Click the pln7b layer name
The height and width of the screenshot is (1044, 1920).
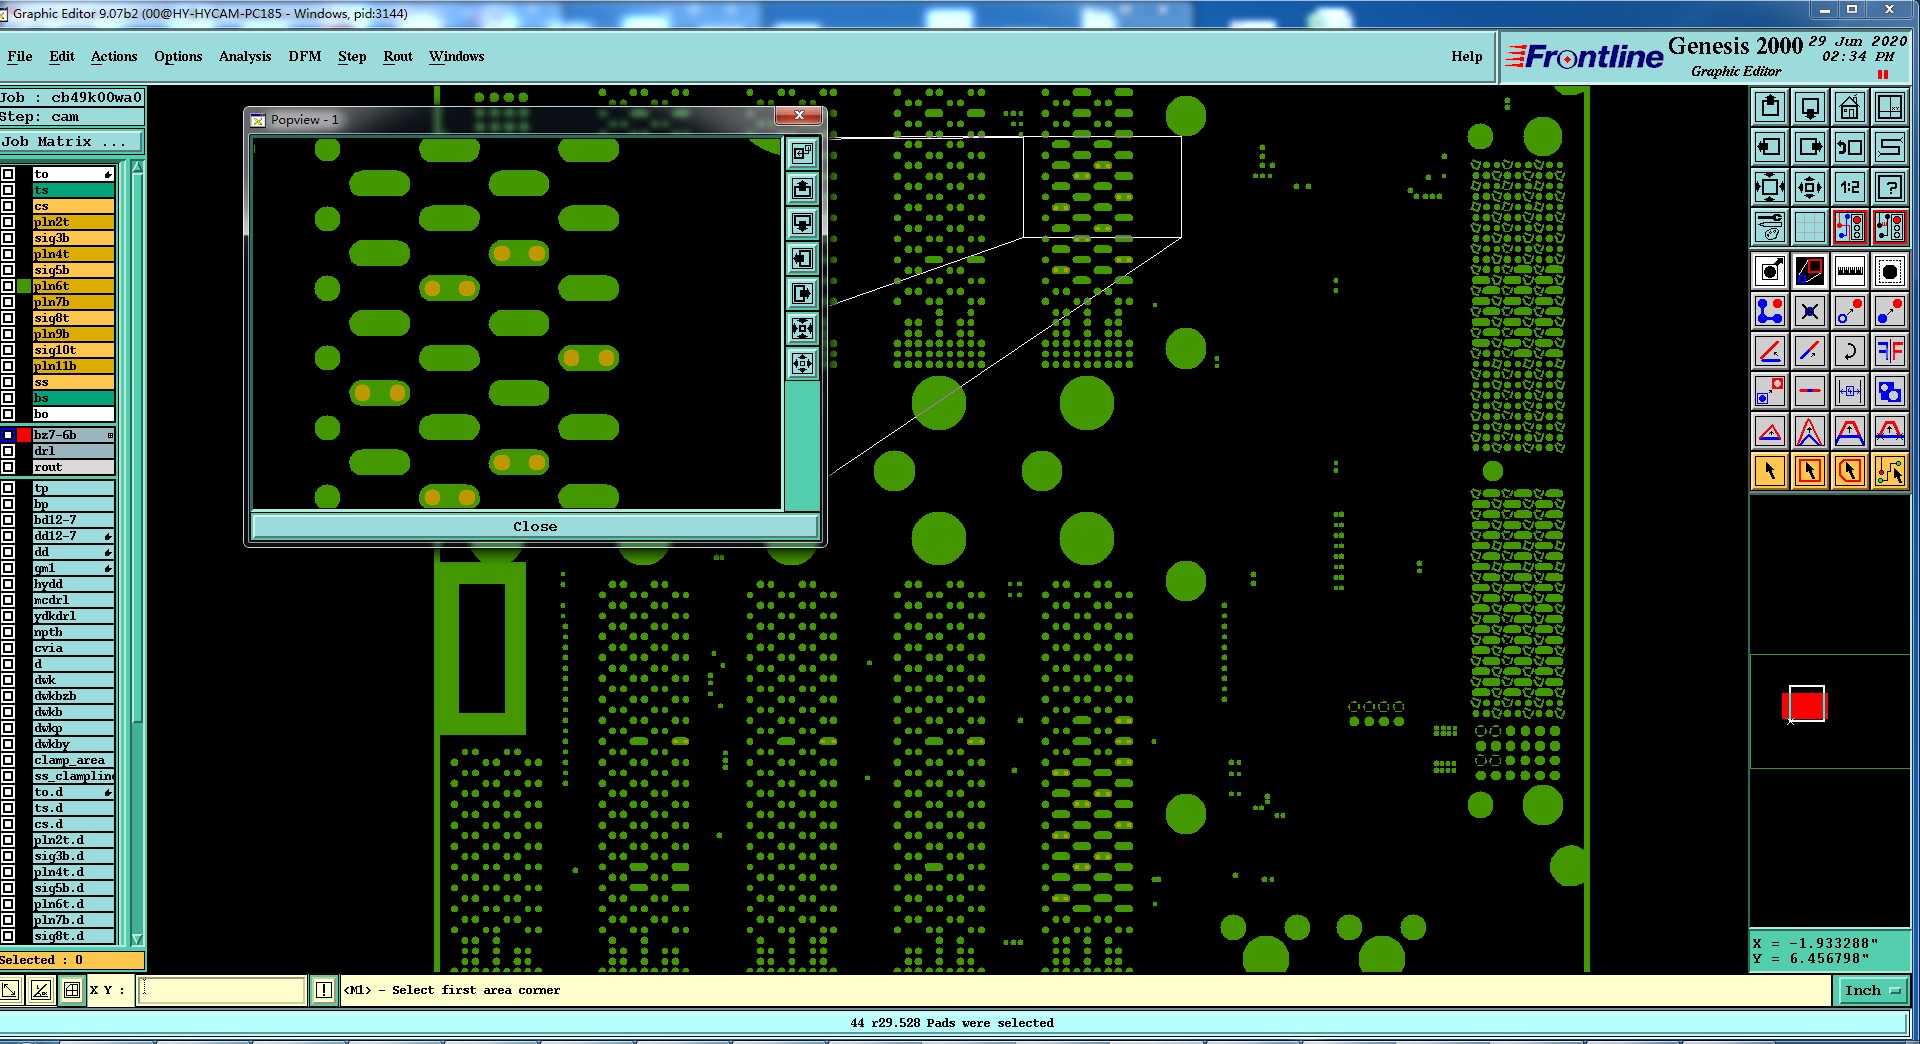pyautogui.click(x=73, y=302)
